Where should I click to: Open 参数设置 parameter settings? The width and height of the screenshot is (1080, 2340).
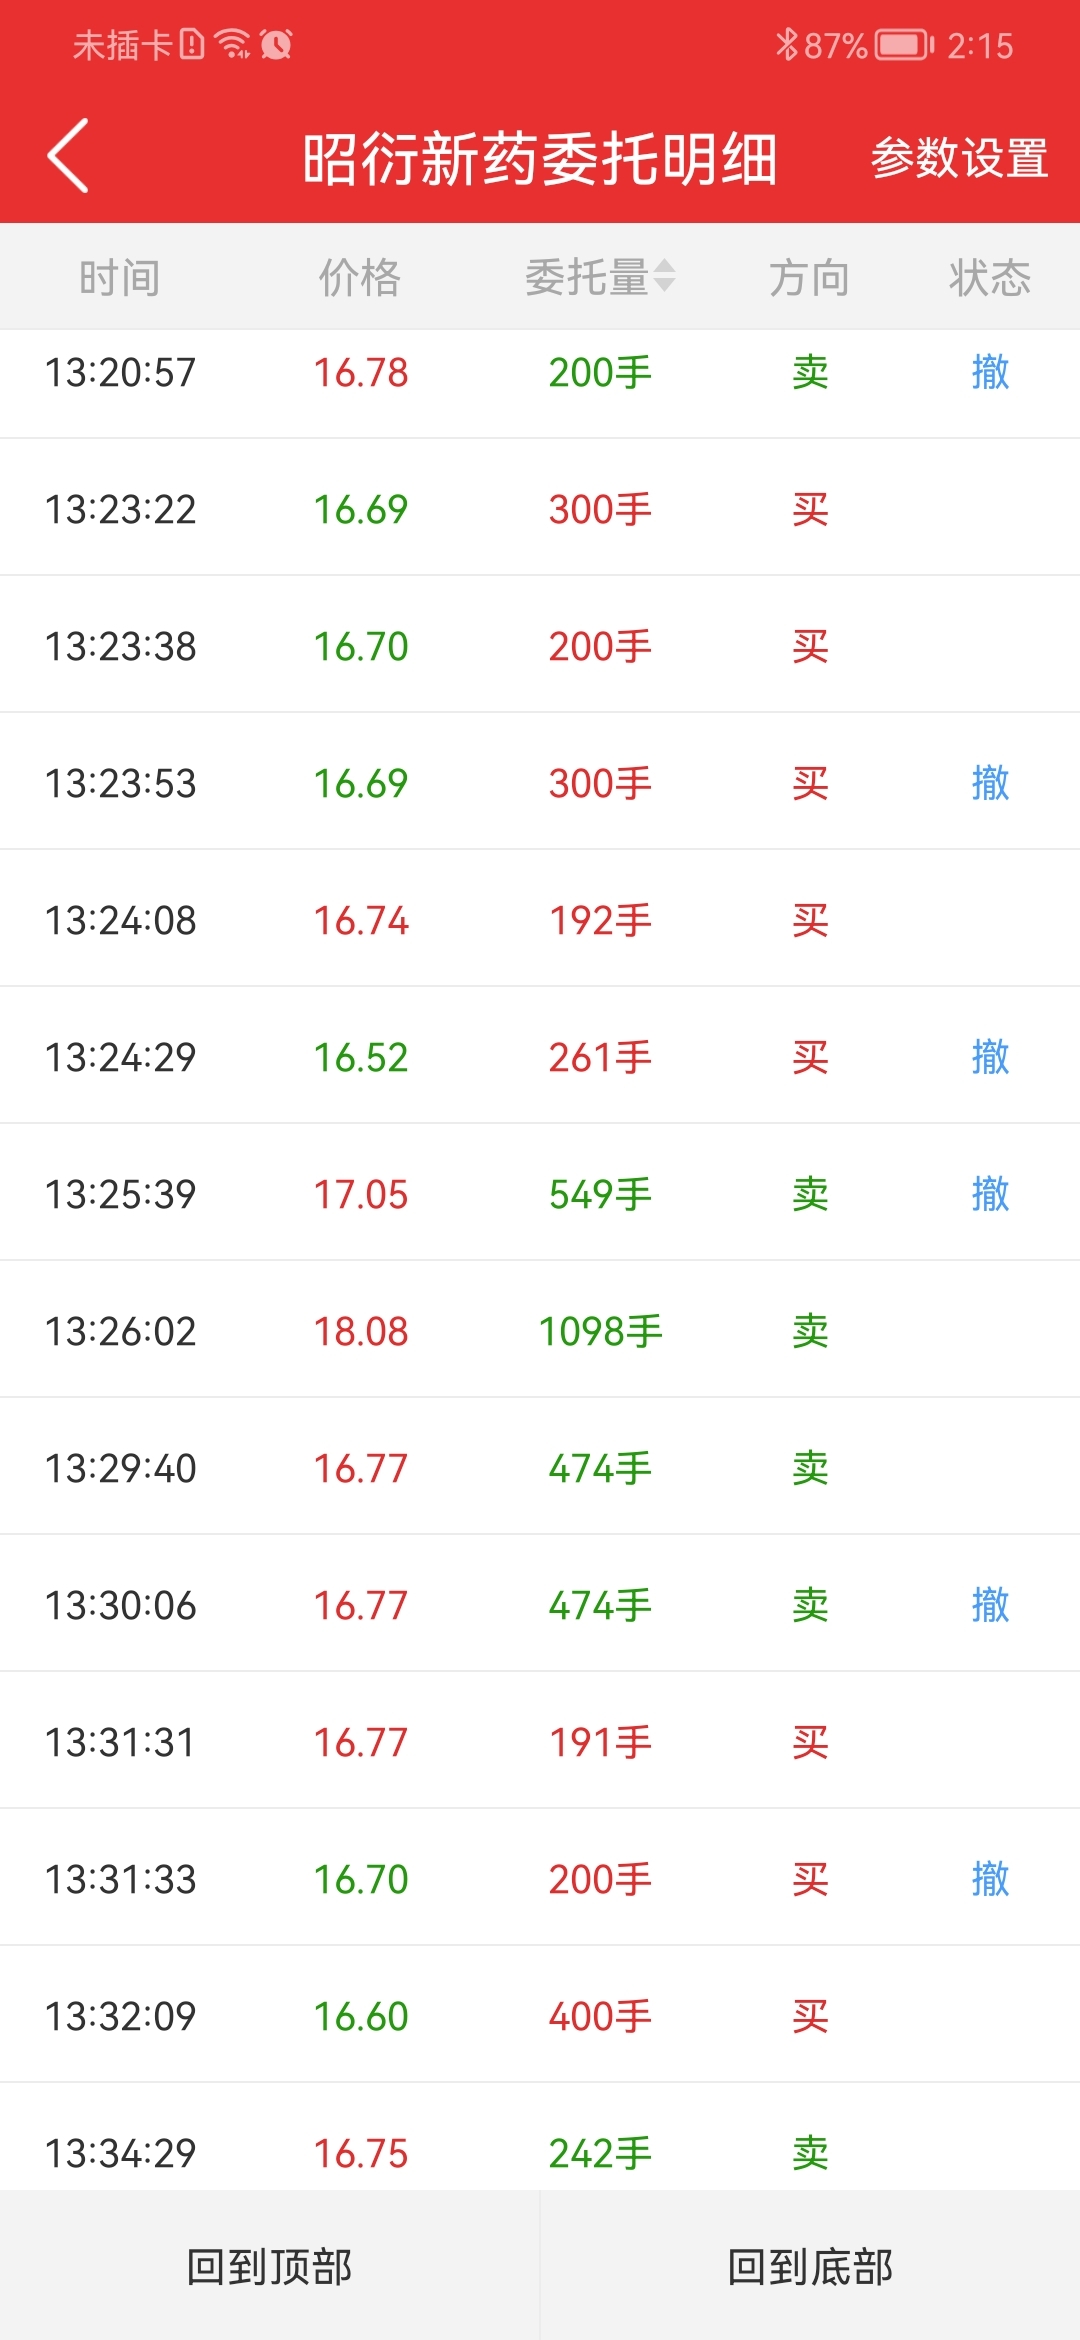[959, 158]
